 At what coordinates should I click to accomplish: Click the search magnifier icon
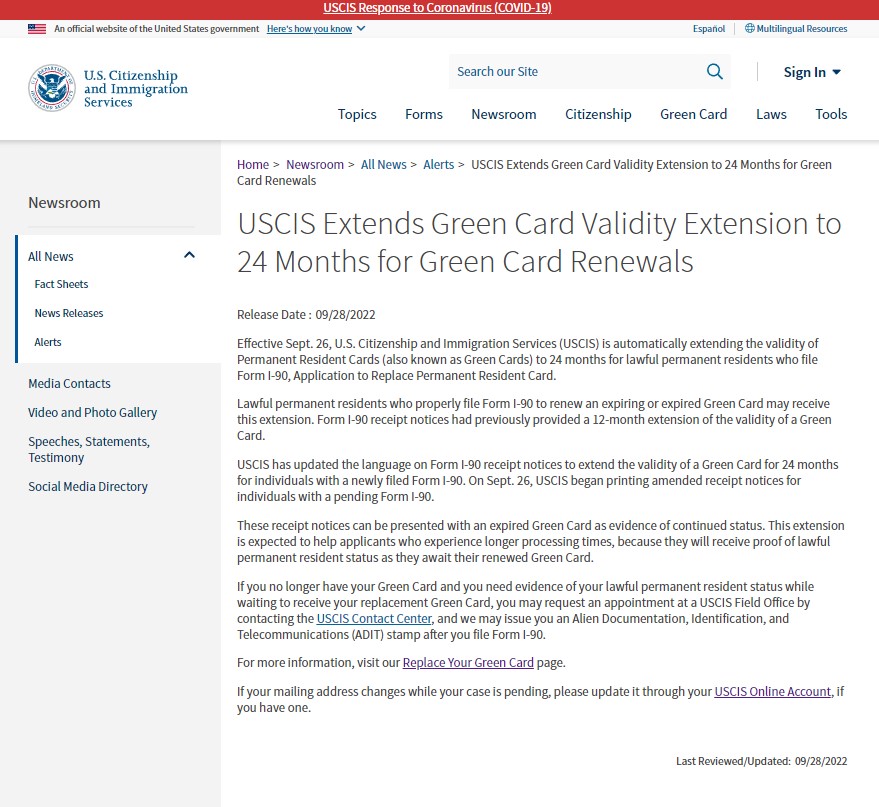(714, 71)
